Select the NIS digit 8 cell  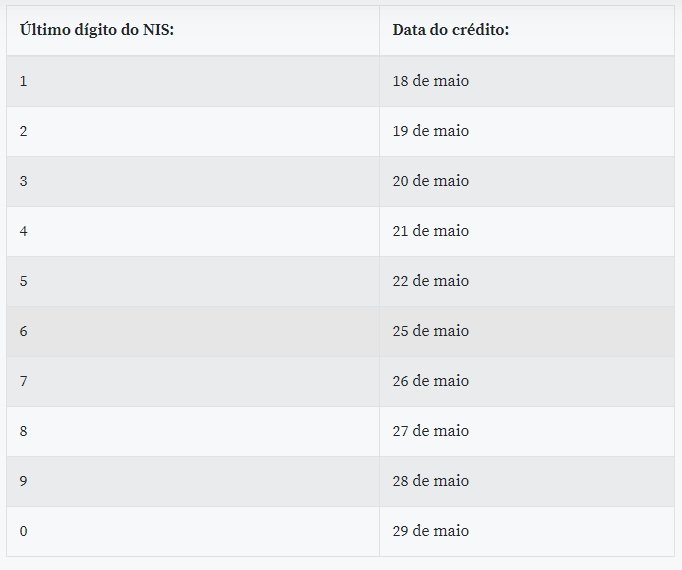coord(193,431)
